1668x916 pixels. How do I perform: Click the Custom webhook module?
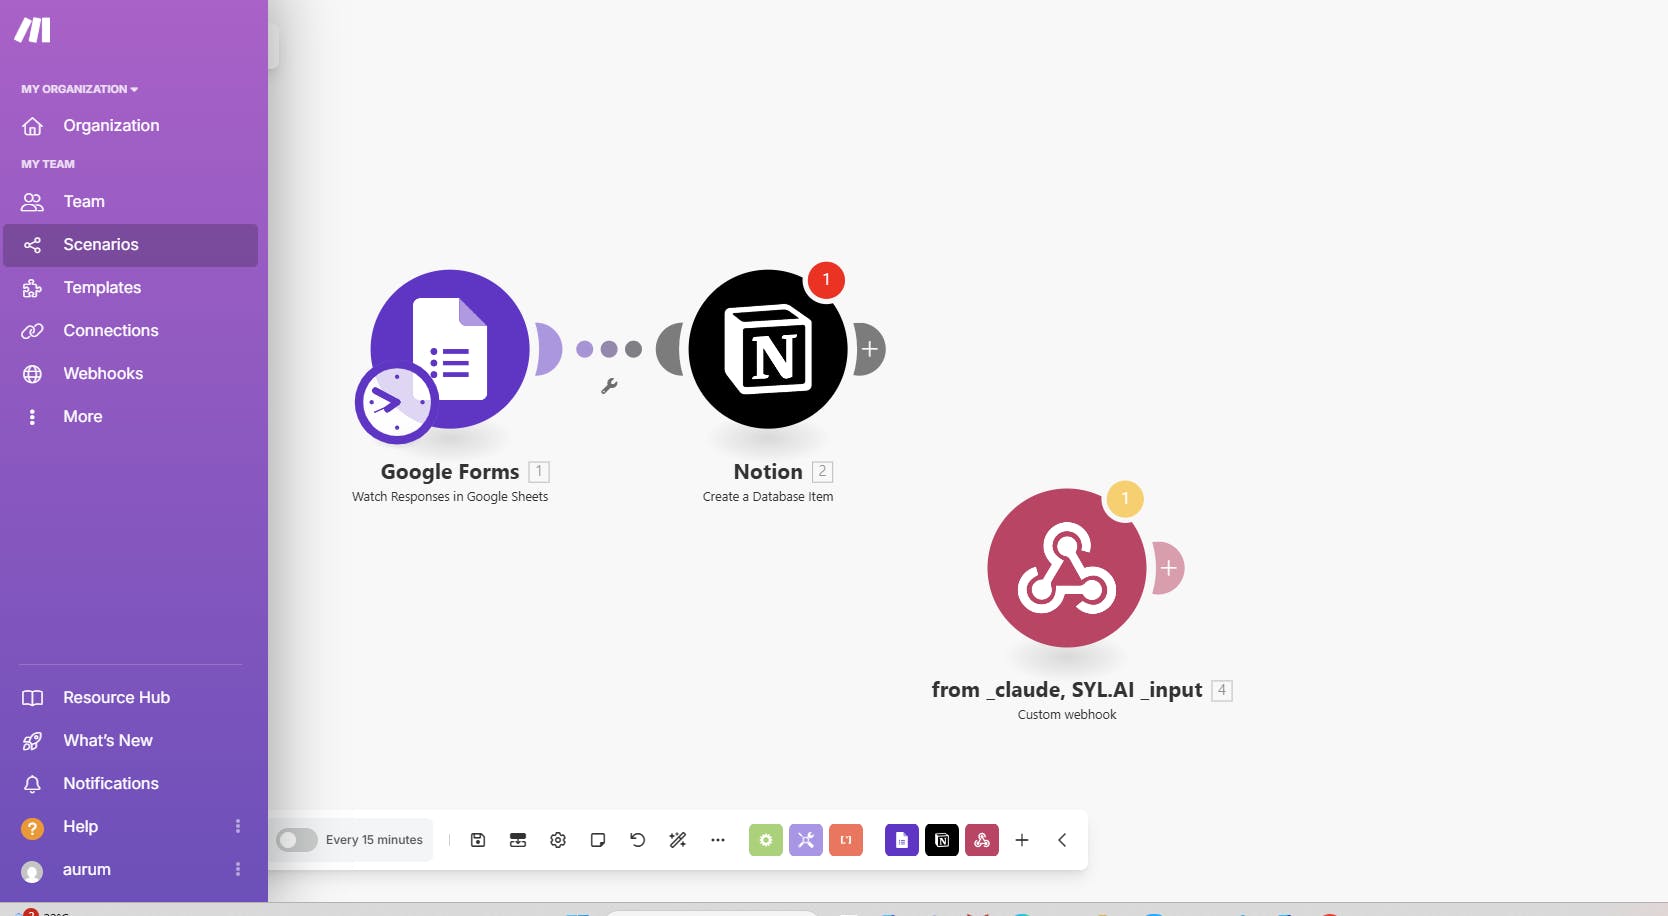point(1067,568)
